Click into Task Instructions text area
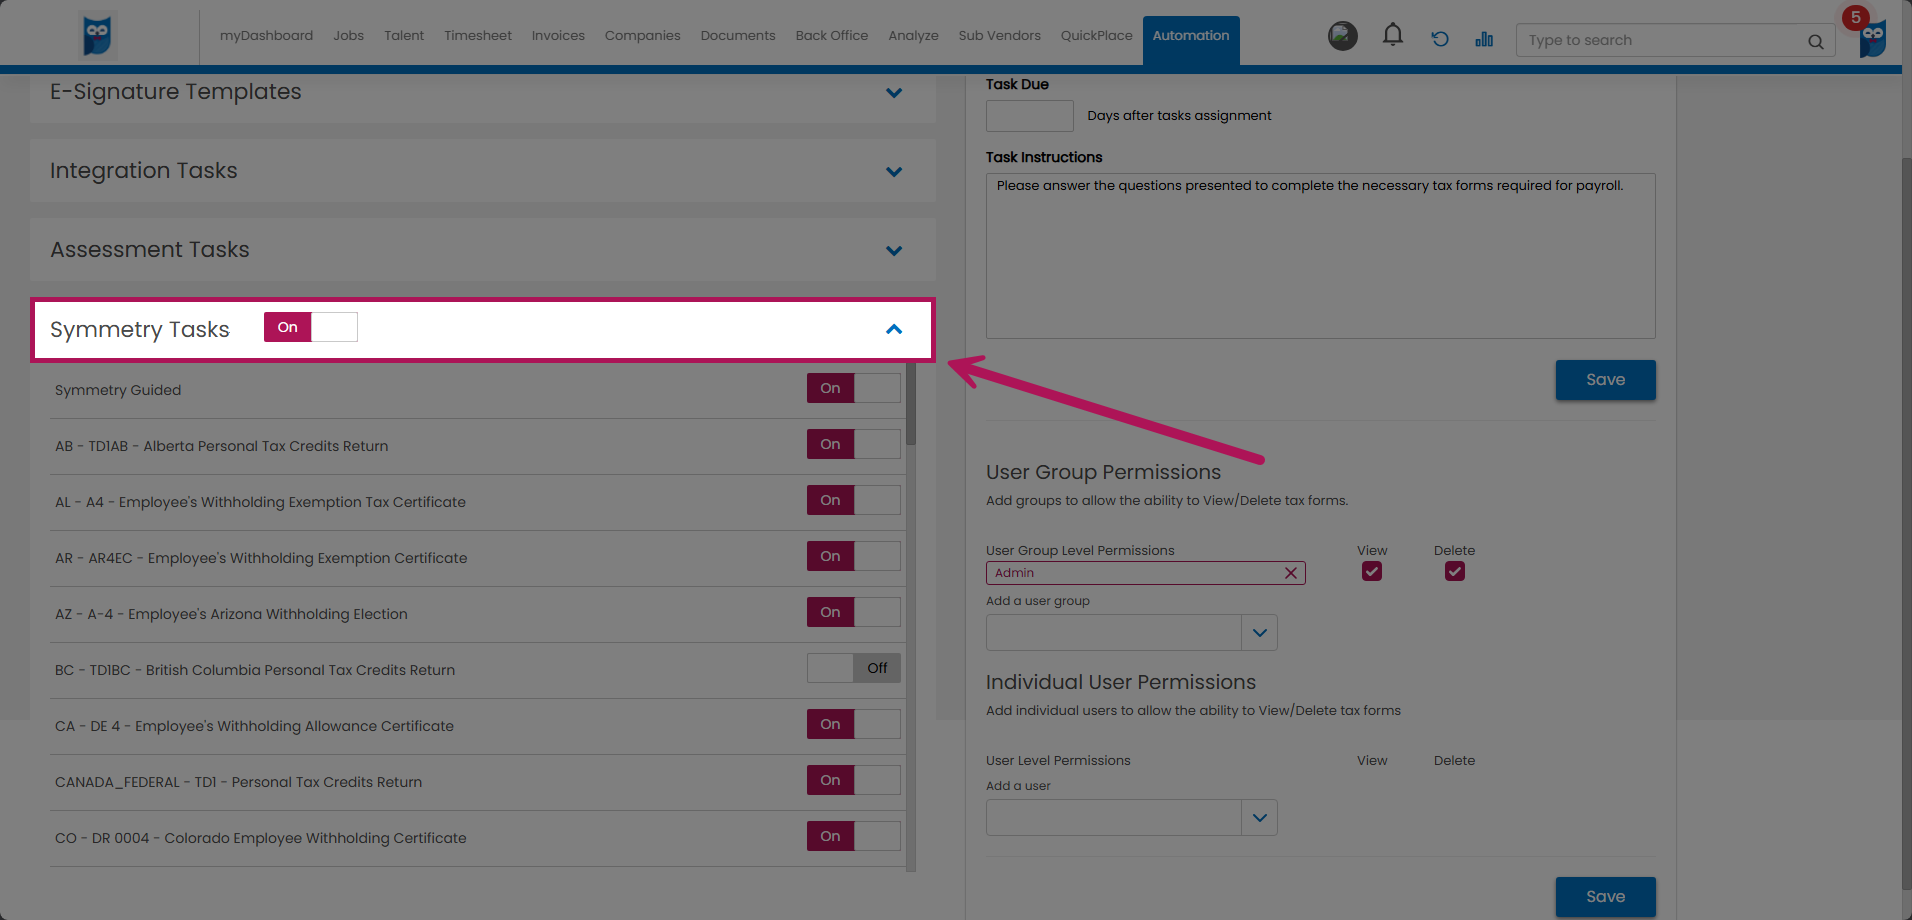Viewport: 1912px width, 920px height. click(x=1320, y=256)
